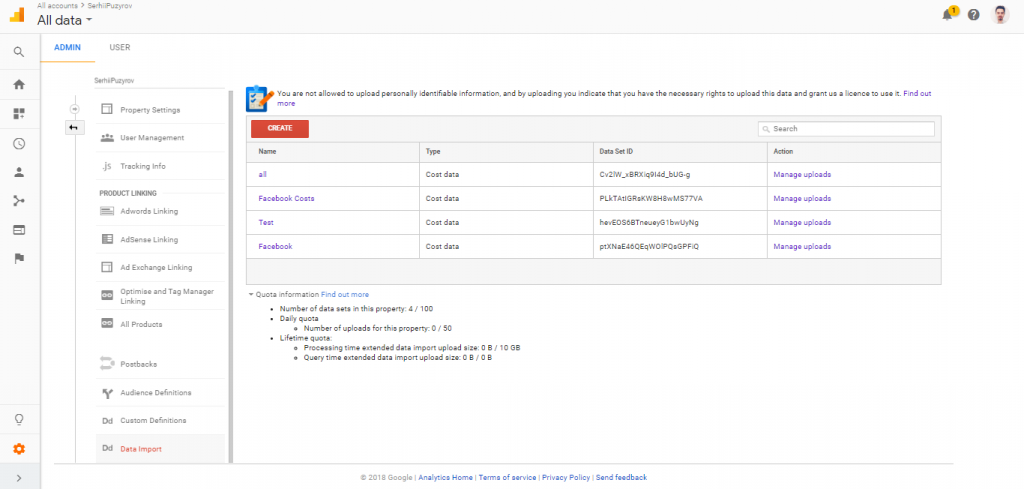
Task: Click the User Management people icon
Action: tap(107, 138)
